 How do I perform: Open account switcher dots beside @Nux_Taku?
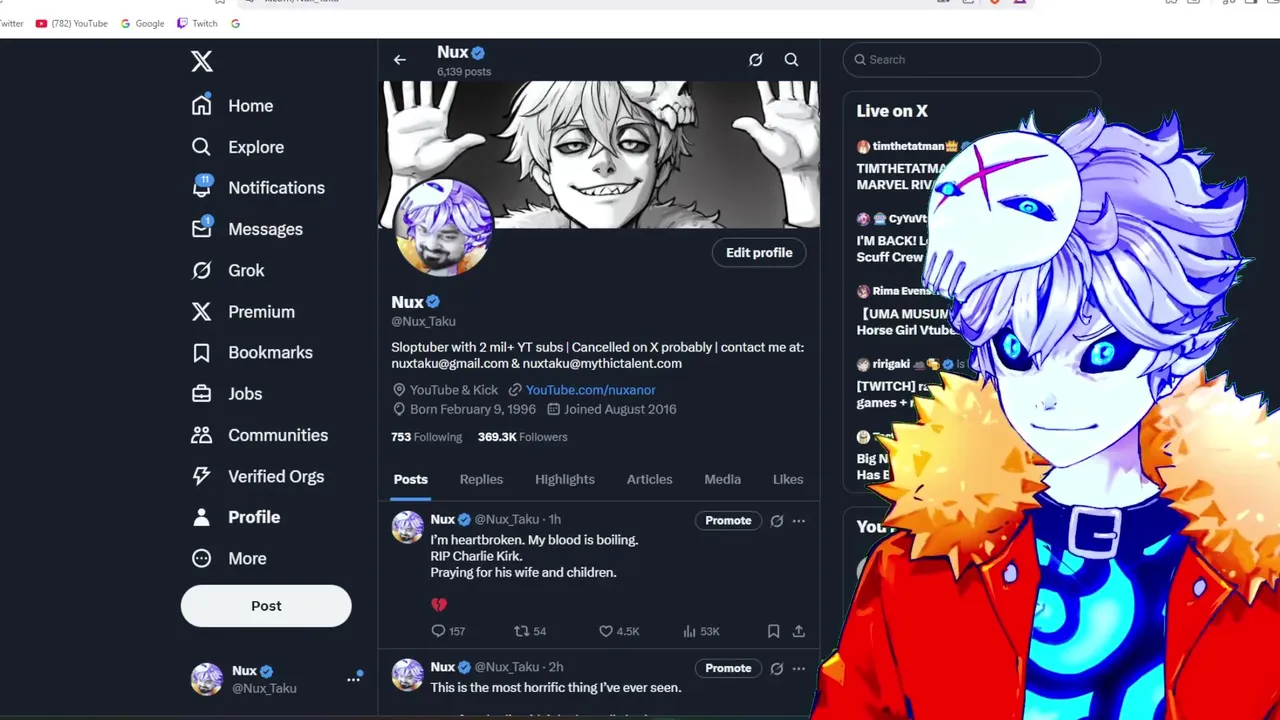point(353,679)
